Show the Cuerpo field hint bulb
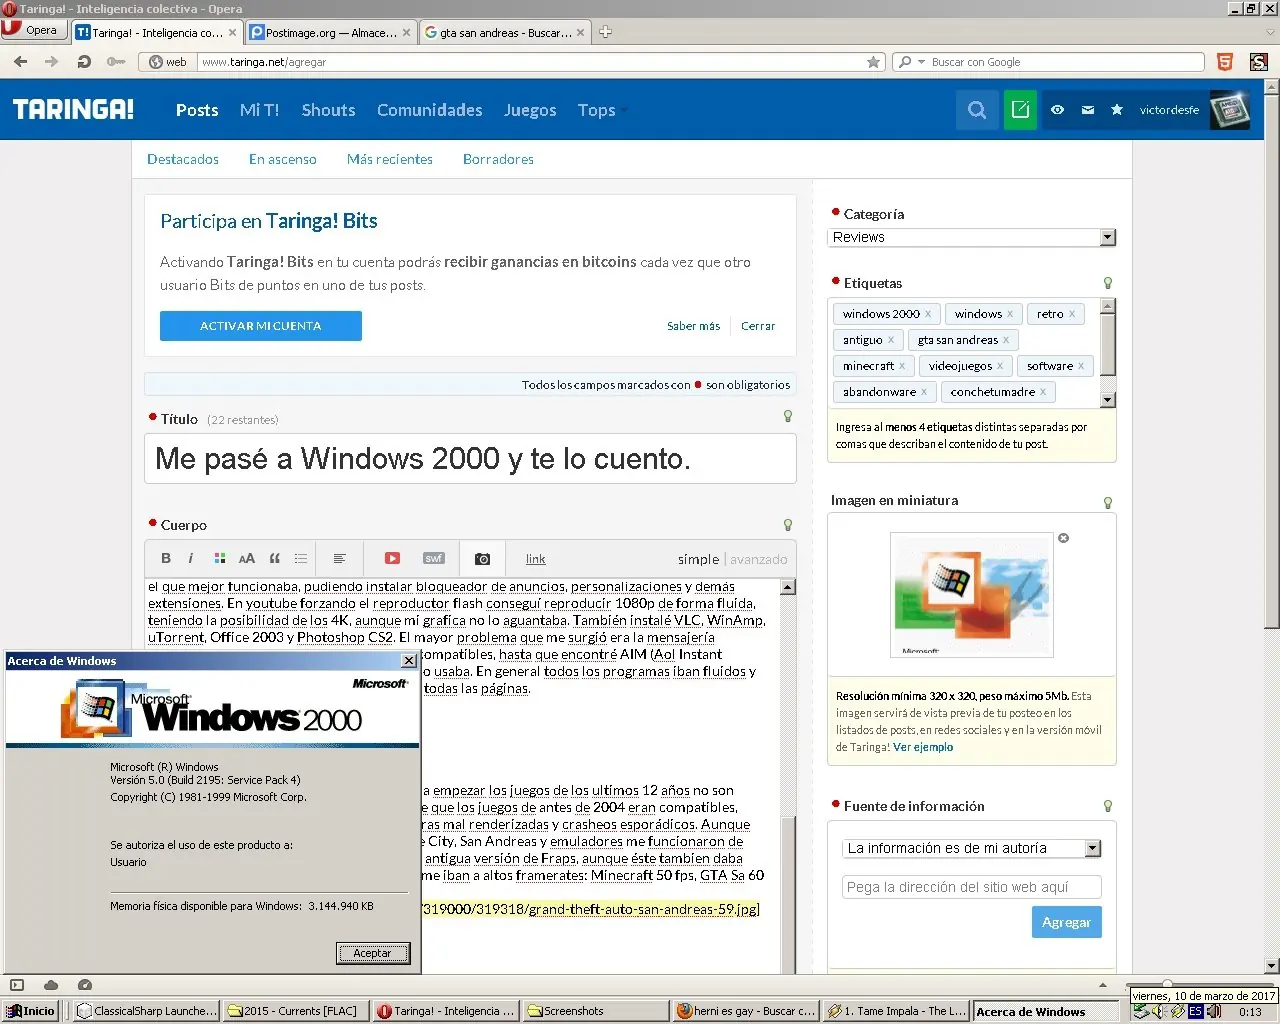This screenshot has width=1280, height=1024. (788, 525)
